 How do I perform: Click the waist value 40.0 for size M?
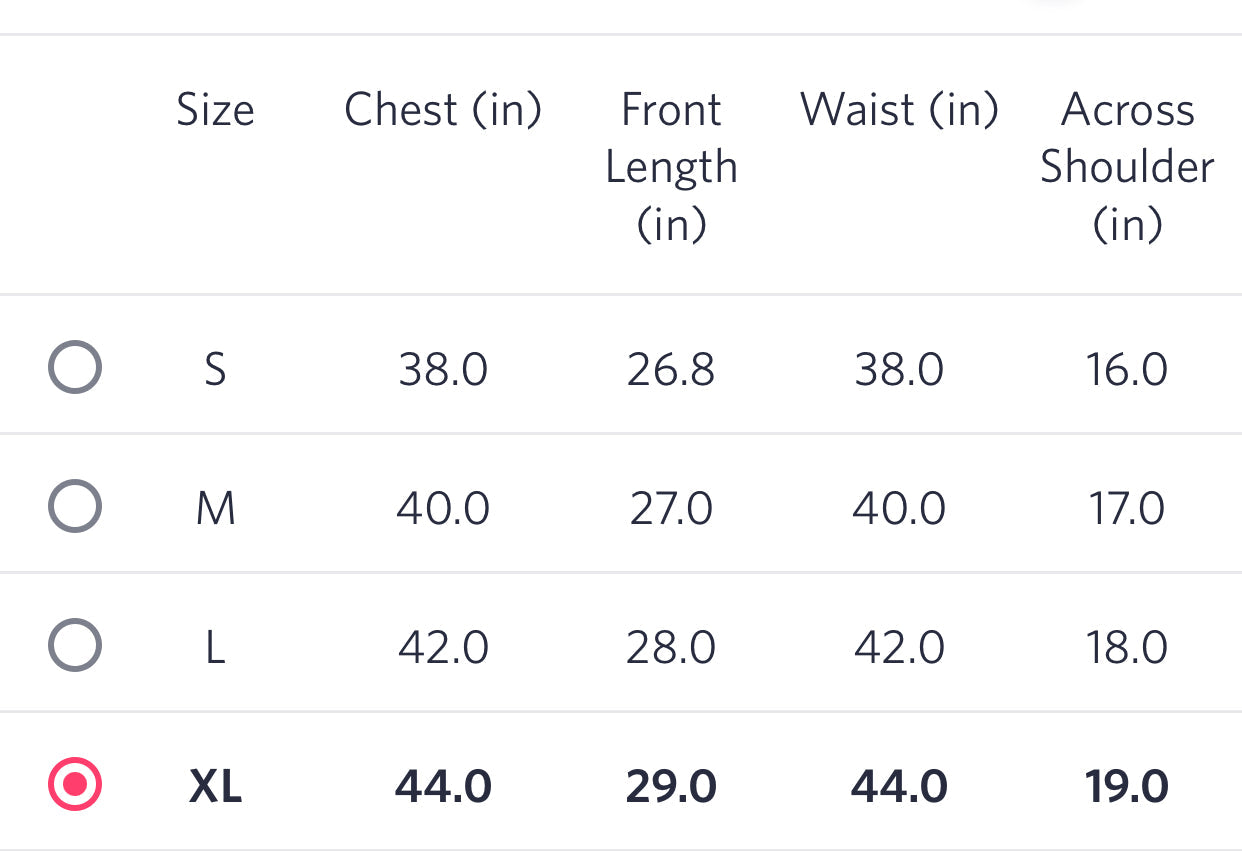[897, 507]
